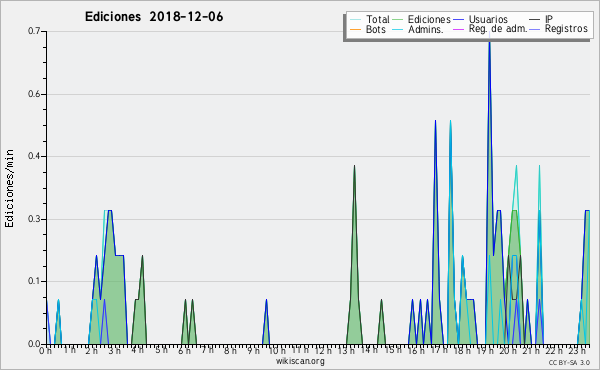Click the Total legend color line

[x=355, y=20]
